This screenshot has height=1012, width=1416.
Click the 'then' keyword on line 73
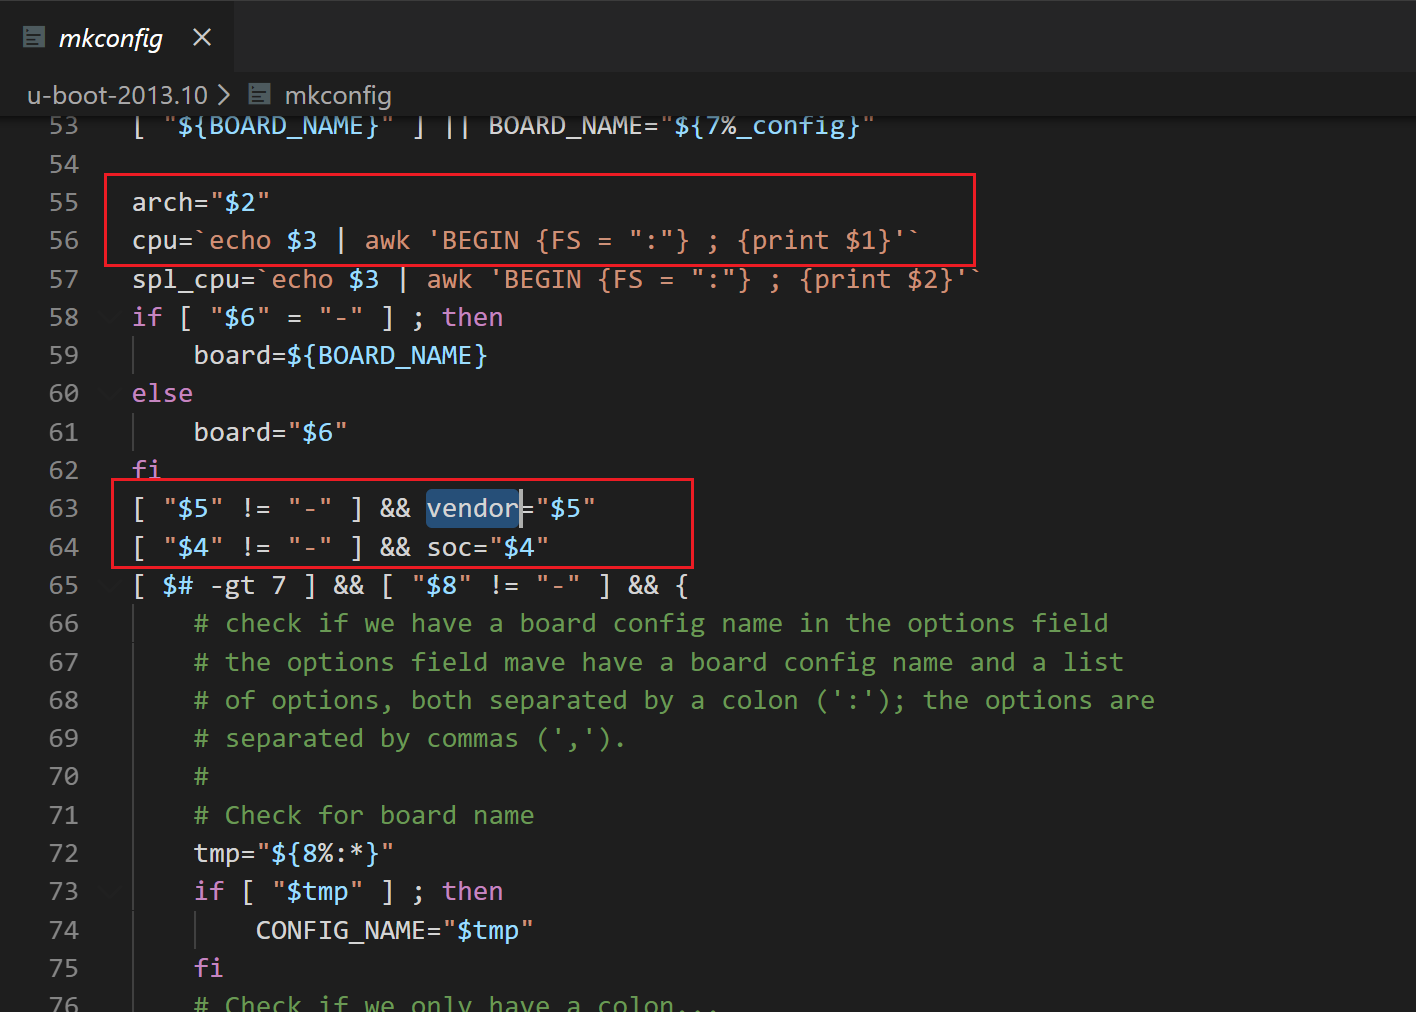(x=473, y=892)
